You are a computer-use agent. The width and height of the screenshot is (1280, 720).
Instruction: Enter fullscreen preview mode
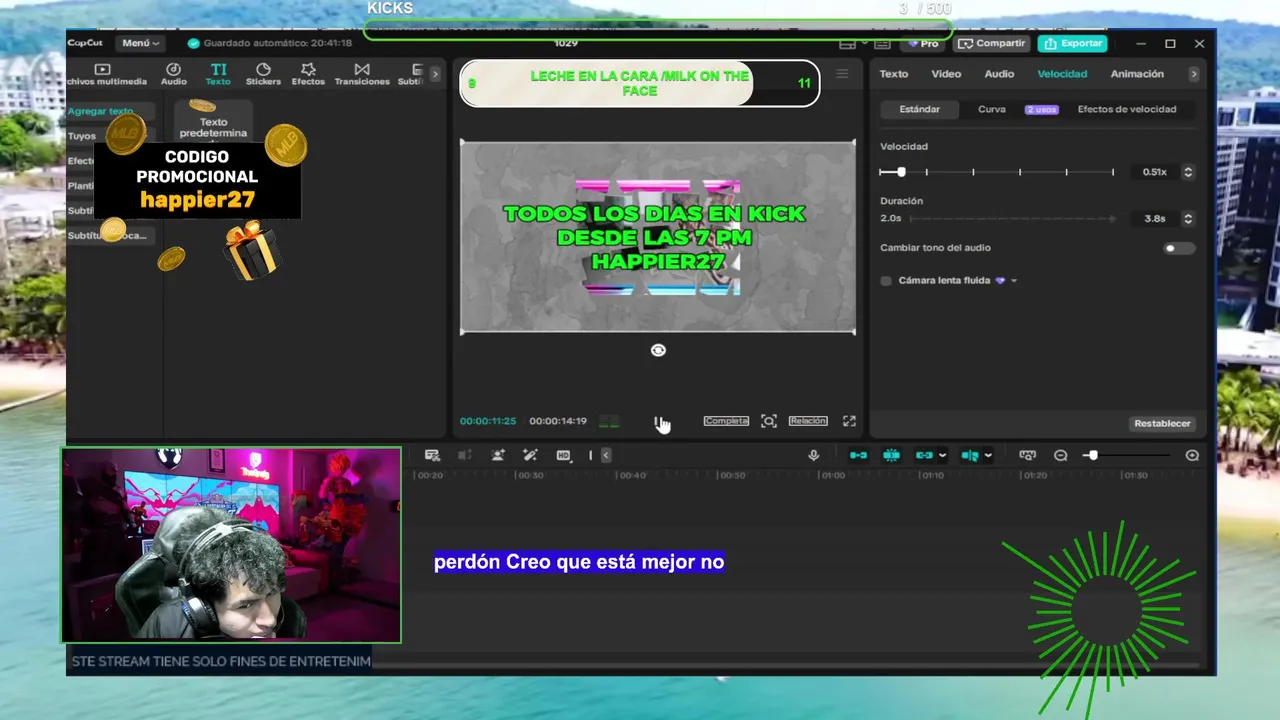pyautogui.click(x=849, y=421)
